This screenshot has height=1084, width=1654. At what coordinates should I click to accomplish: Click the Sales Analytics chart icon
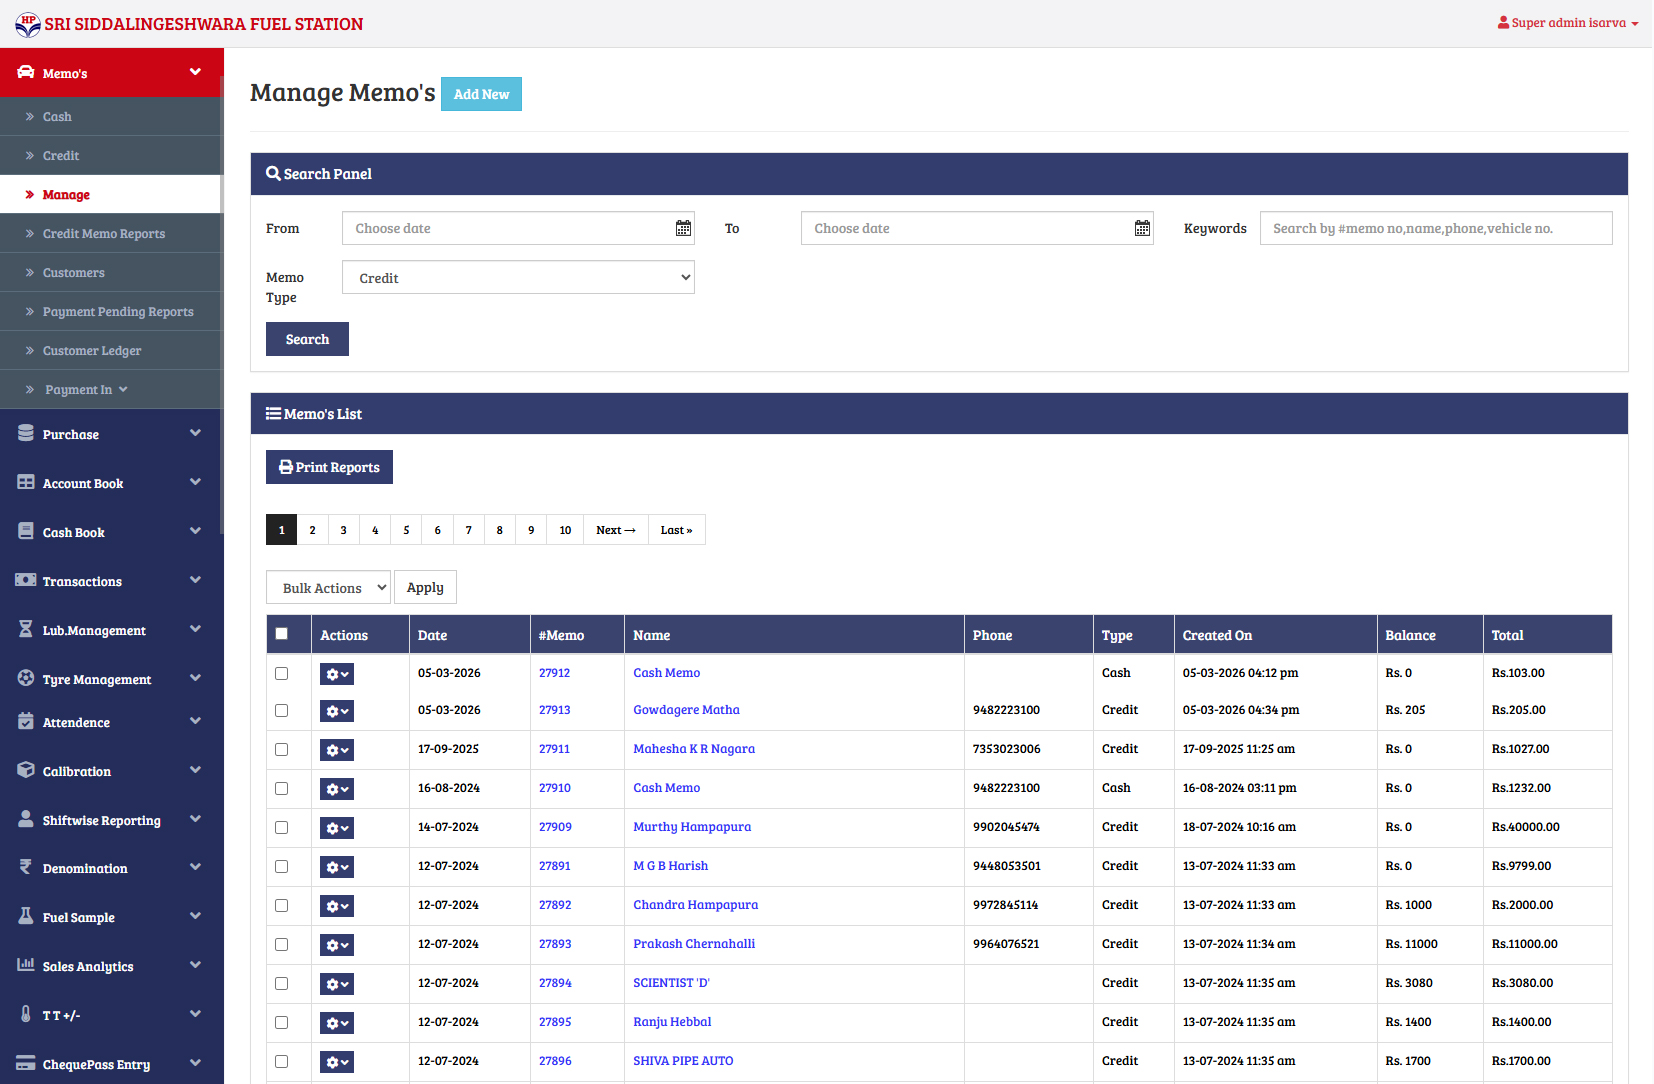click(x=26, y=966)
